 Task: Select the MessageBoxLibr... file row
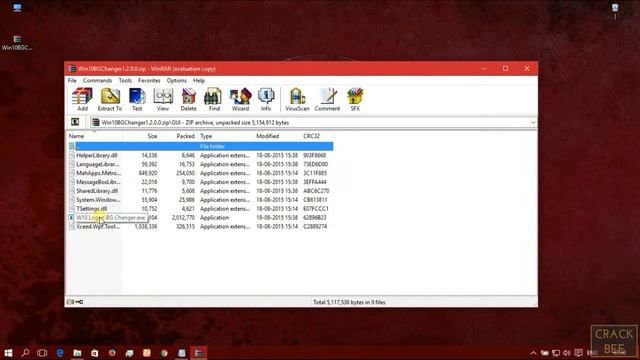point(200,182)
